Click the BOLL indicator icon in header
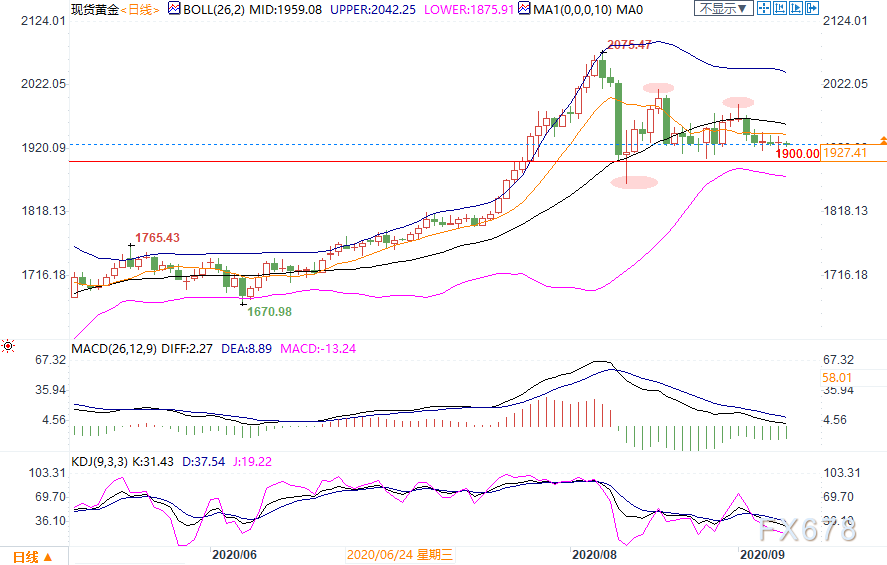Screen dimensions: 887x565 click(x=175, y=9)
